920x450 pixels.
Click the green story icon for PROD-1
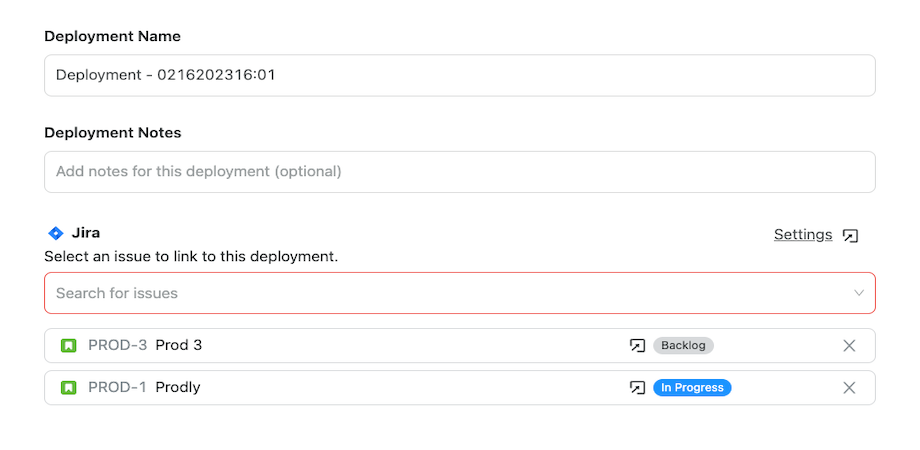click(x=69, y=388)
